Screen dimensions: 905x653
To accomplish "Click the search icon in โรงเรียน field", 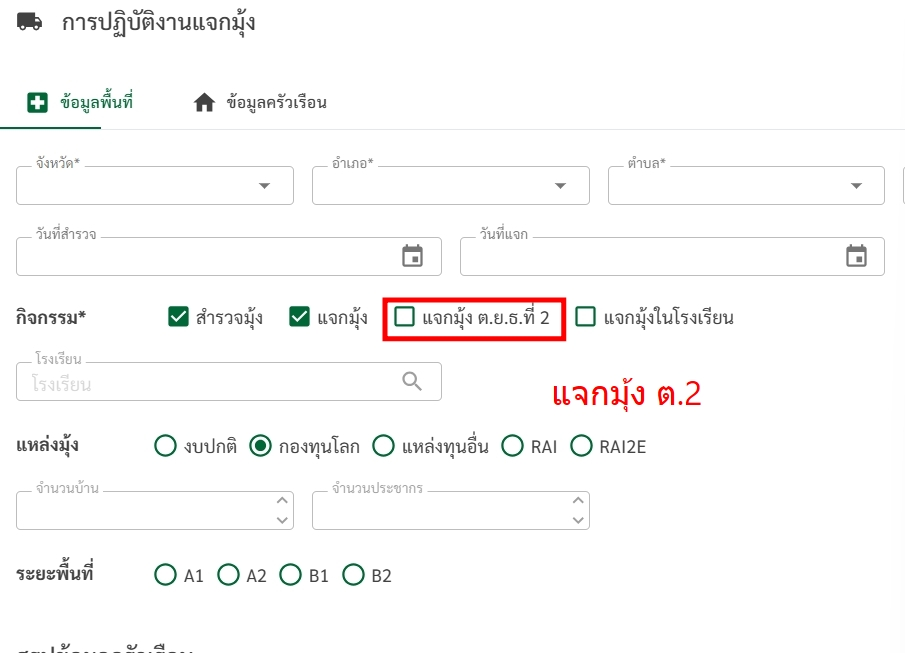I will [412, 381].
